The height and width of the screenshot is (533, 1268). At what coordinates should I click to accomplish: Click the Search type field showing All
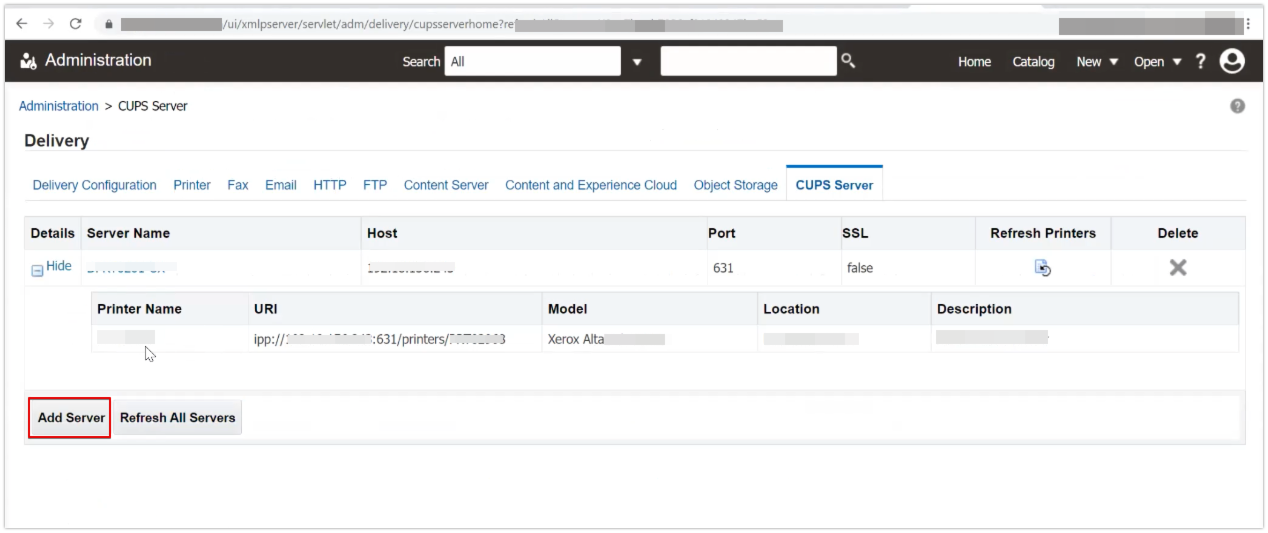pyautogui.click(x=532, y=61)
